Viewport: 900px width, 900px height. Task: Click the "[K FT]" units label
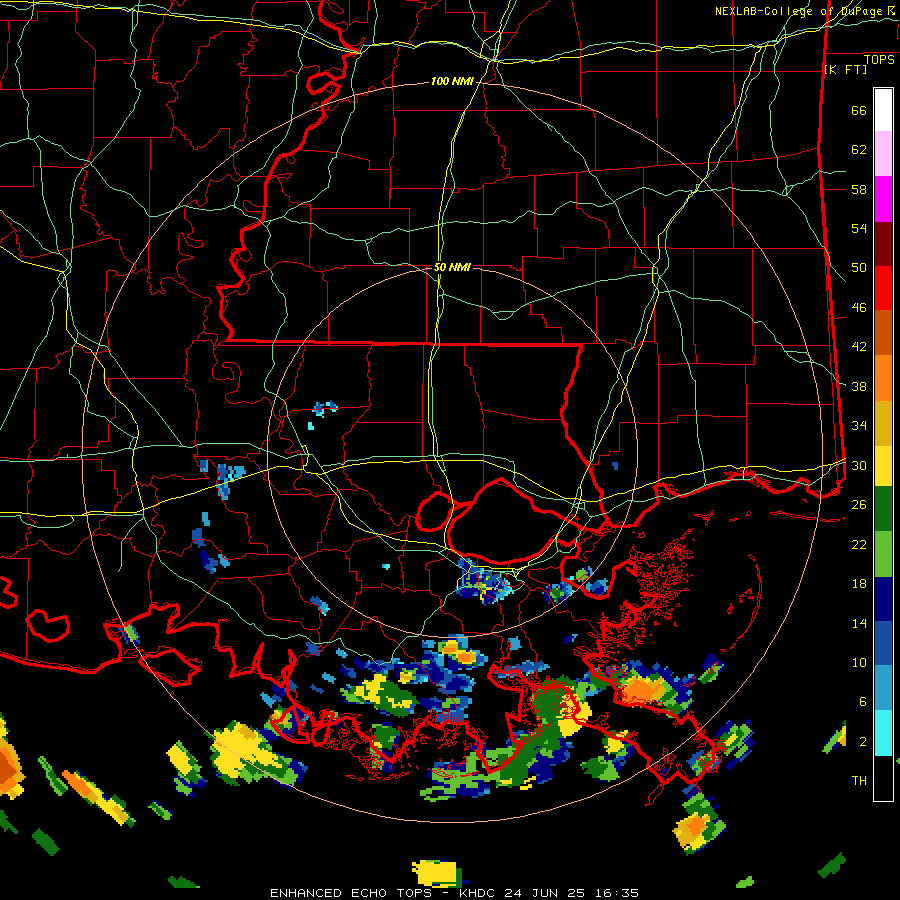click(845, 69)
